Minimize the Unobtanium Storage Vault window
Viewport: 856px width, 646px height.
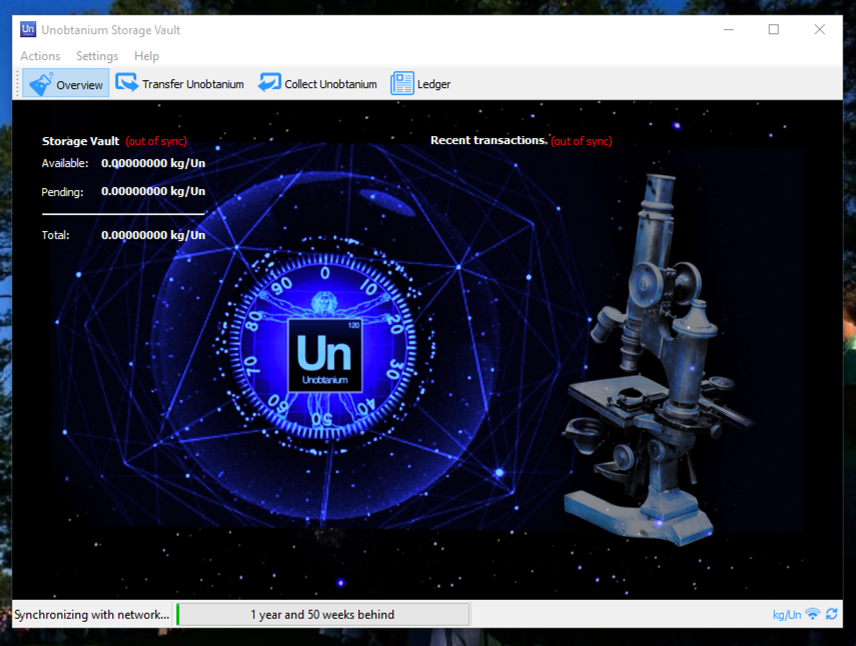(727, 30)
